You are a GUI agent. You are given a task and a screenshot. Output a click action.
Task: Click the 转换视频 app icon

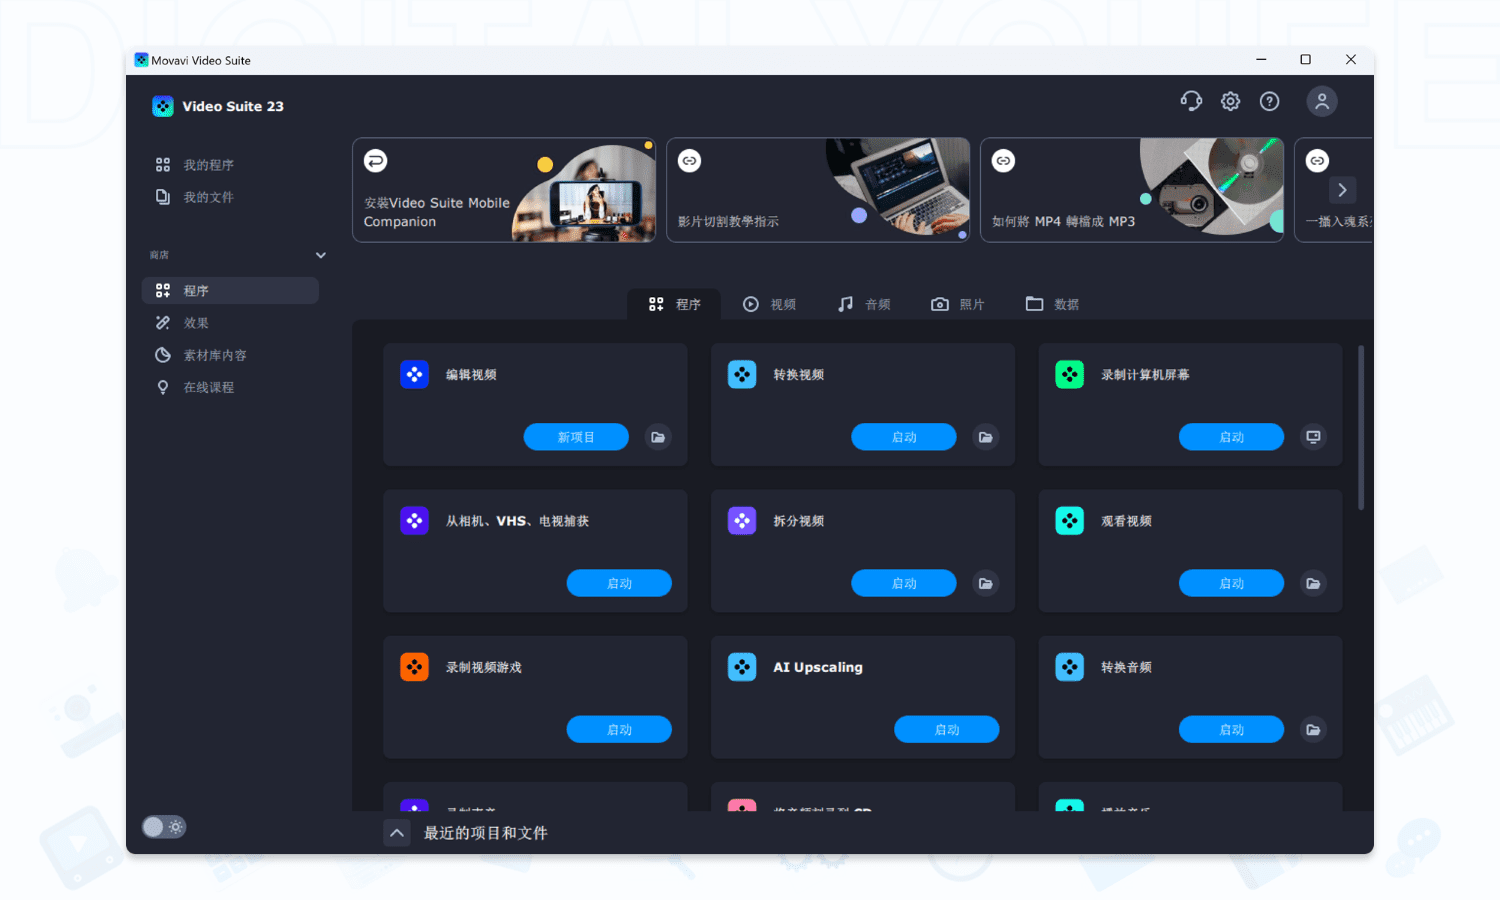tap(742, 374)
